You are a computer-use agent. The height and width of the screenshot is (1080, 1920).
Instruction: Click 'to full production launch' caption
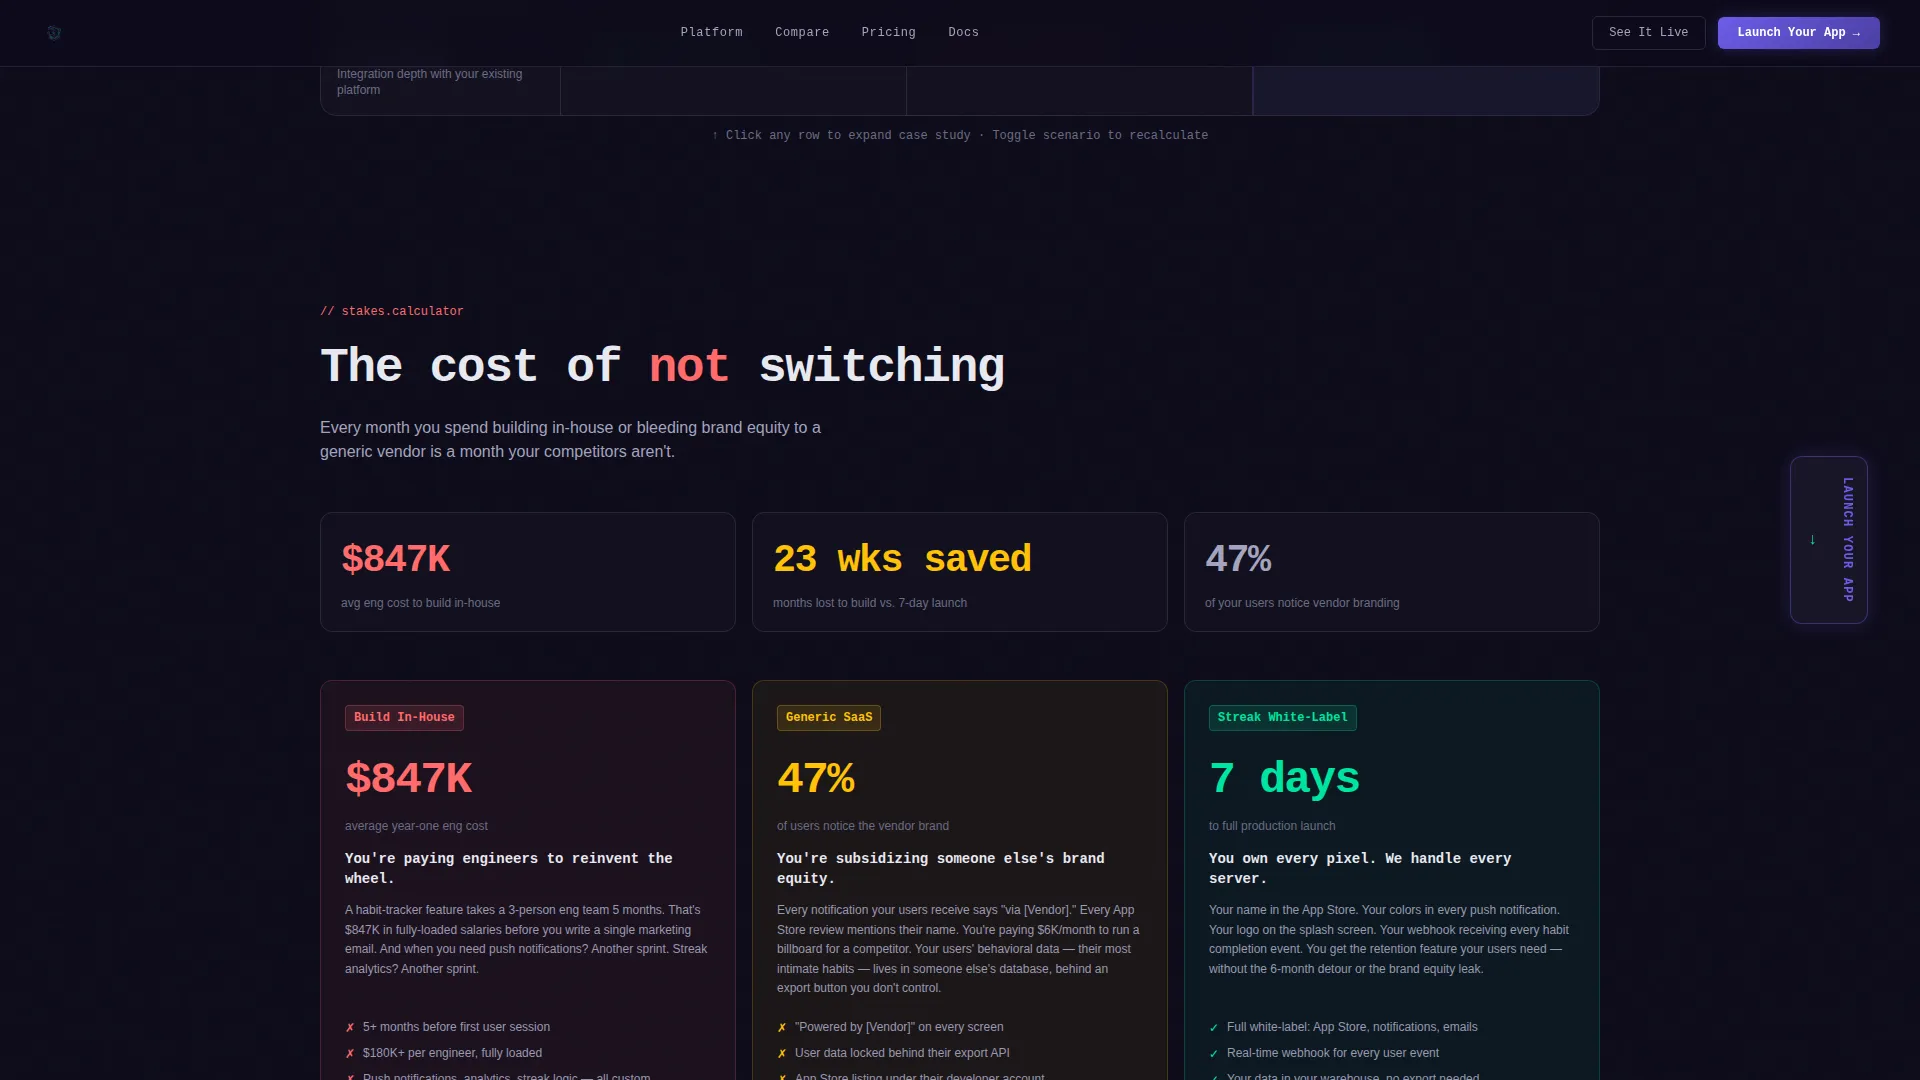1271,826
